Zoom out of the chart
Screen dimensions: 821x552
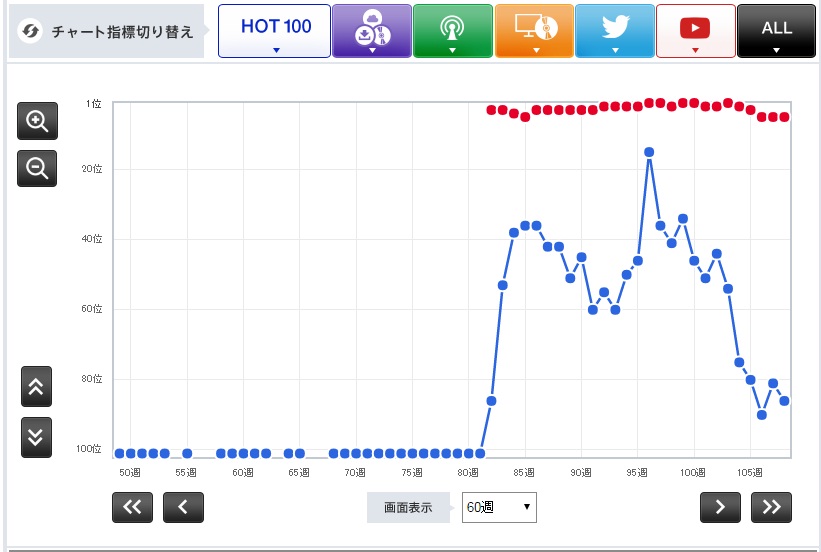[x=37, y=168]
